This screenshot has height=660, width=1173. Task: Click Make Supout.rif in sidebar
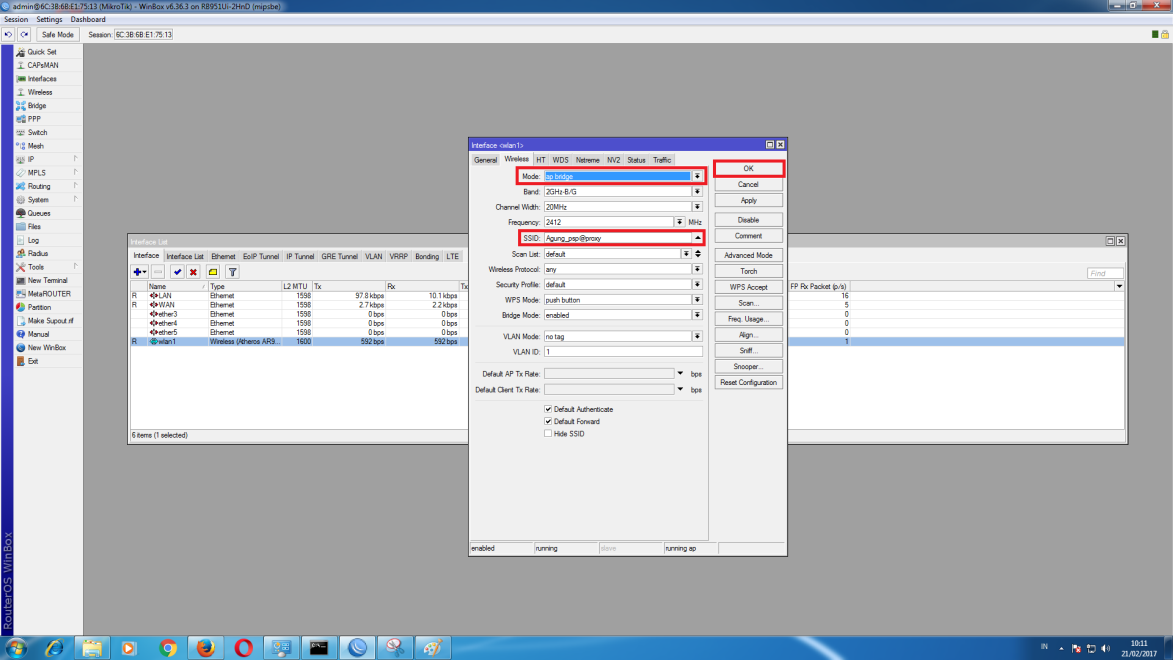tap(50, 321)
